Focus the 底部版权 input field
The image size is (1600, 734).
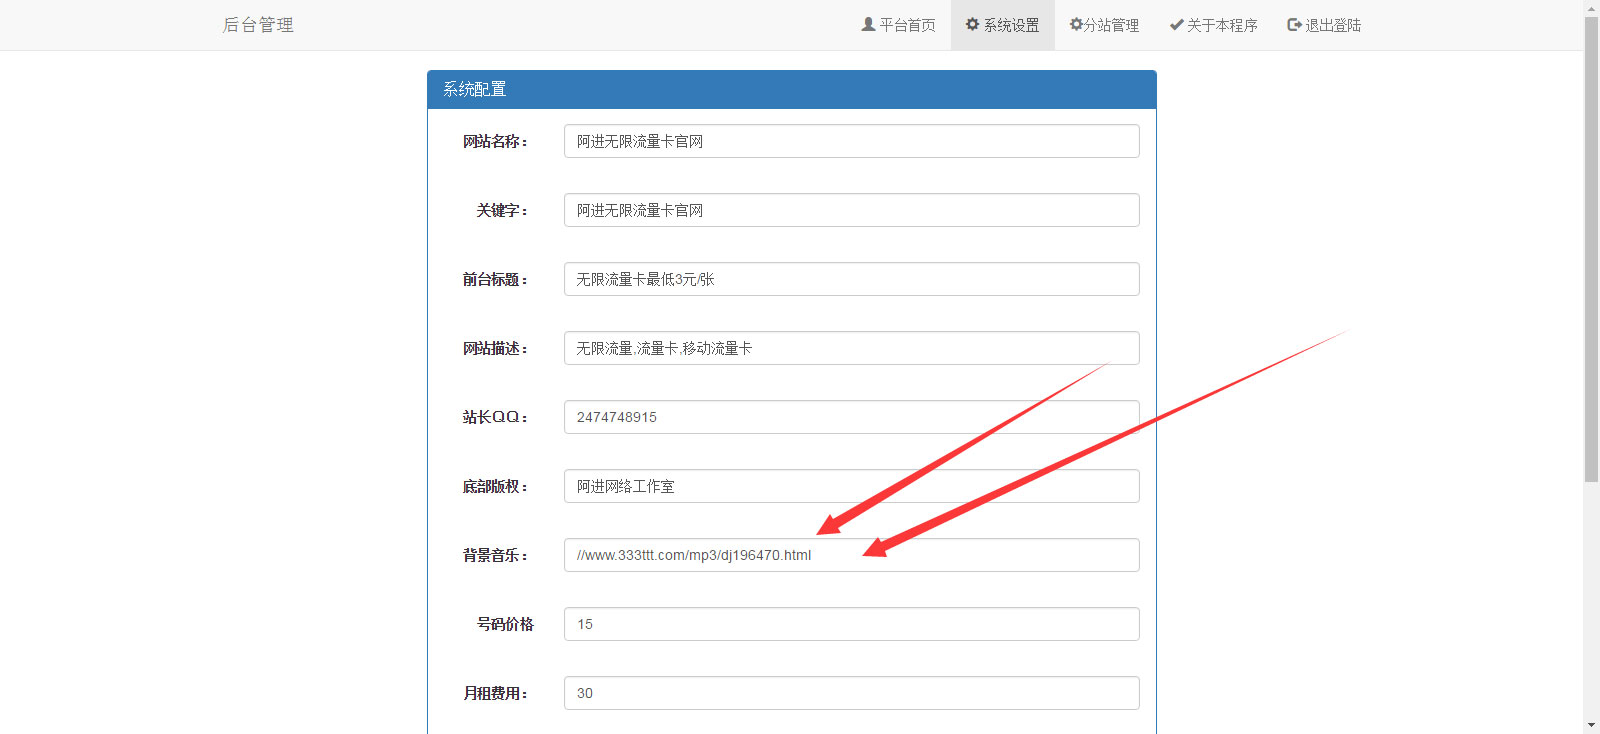851,486
